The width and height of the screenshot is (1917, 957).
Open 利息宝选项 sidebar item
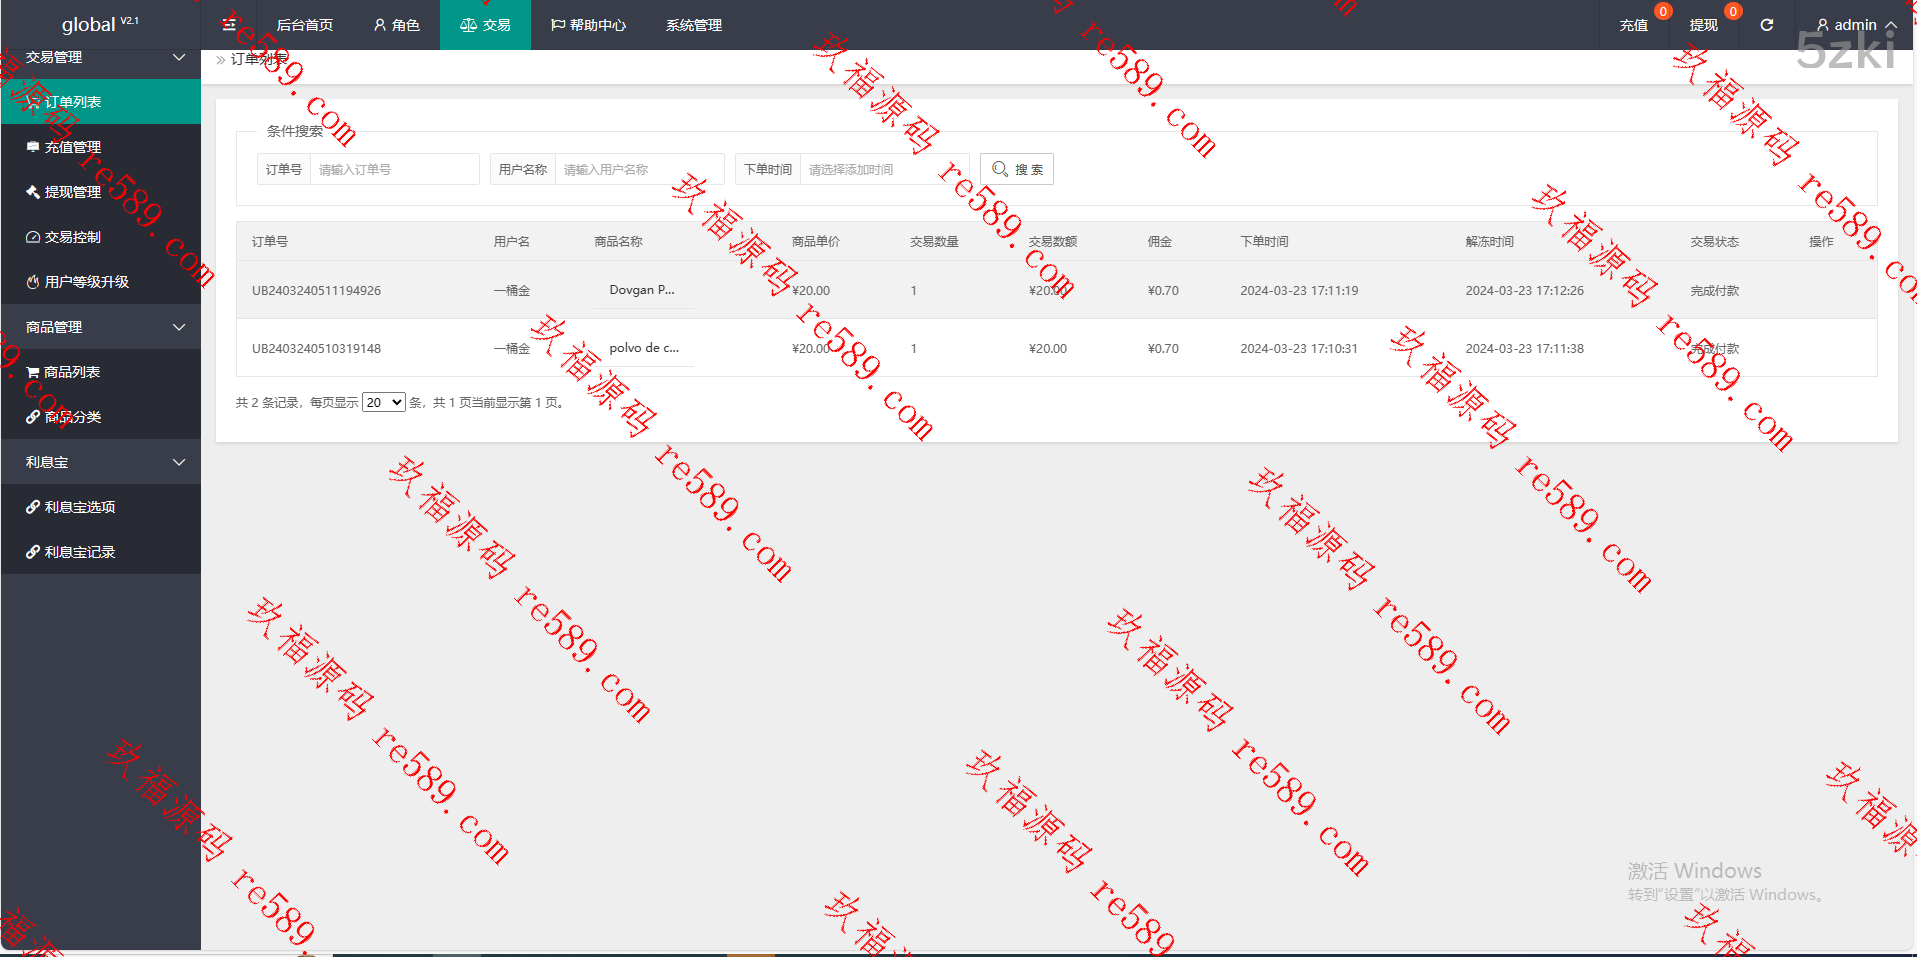click(x=79, y=507)
